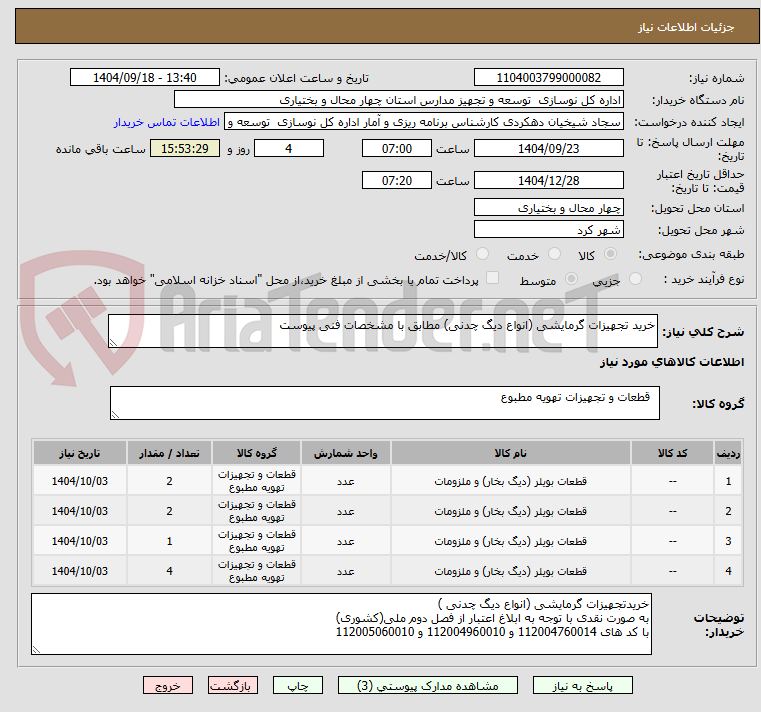The width and height of the screenshot is (761, 712).
Task: Click the شهر محل تحویل field شهر کرد
Action: pos(548,230)
